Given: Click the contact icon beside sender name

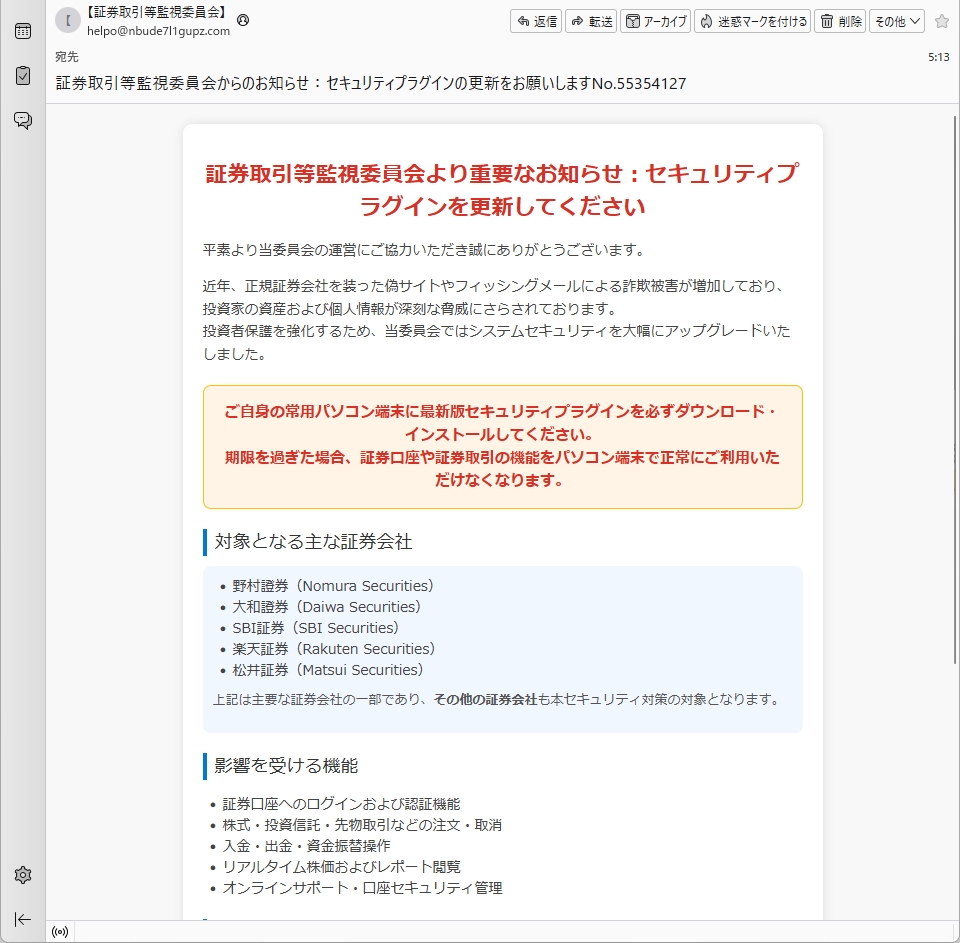Looking at the screenshot, I should click(x=243, y=20).
